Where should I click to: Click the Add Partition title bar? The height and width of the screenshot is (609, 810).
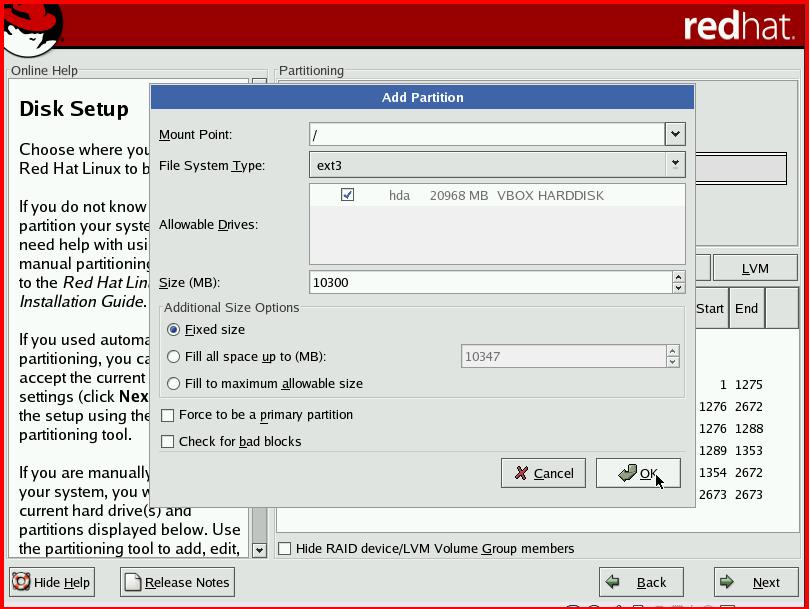(x=422, y=97)
